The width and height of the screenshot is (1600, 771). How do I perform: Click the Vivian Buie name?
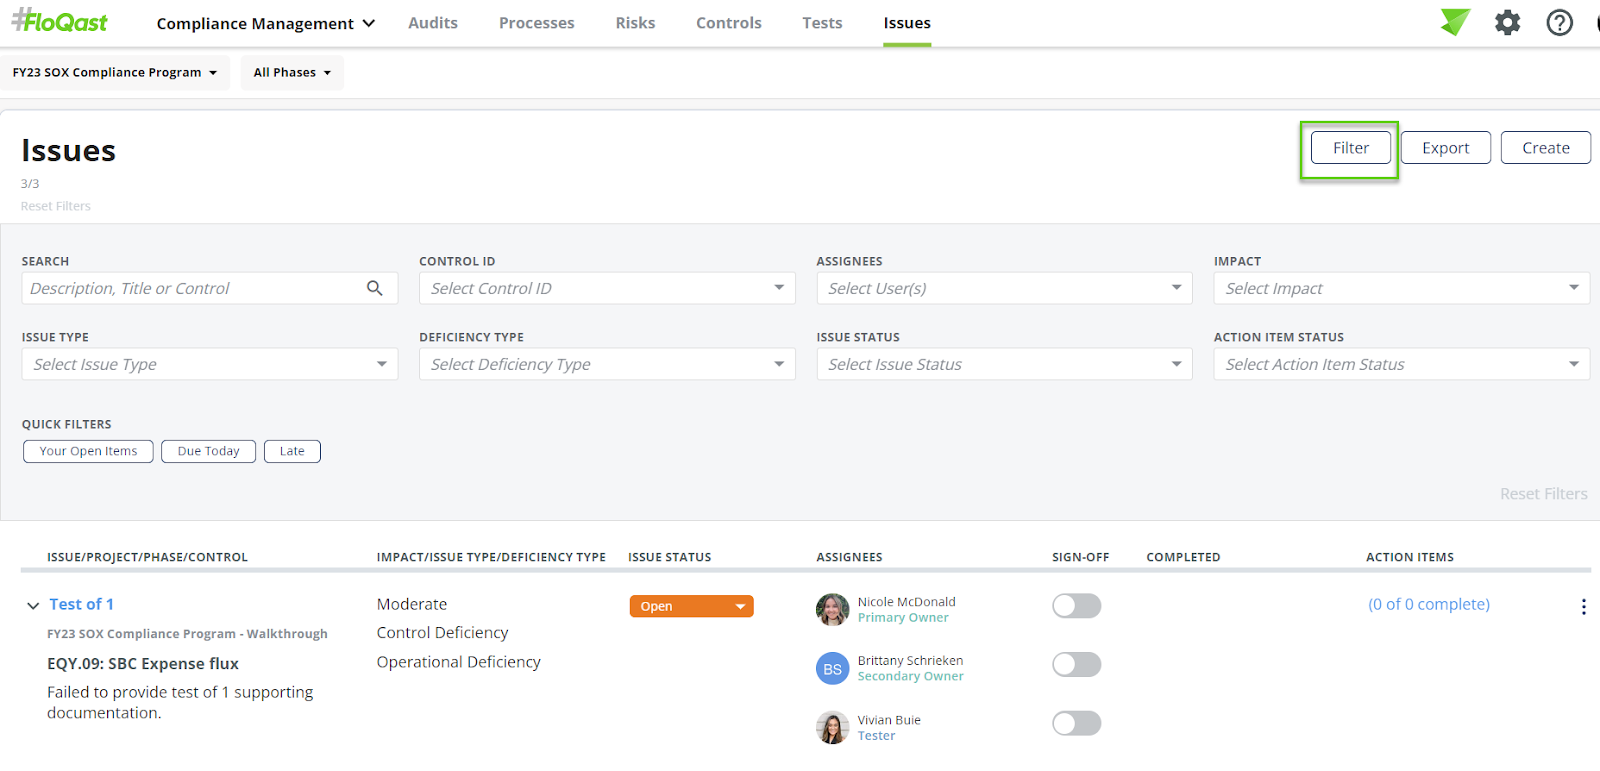(x=889, y=720)
